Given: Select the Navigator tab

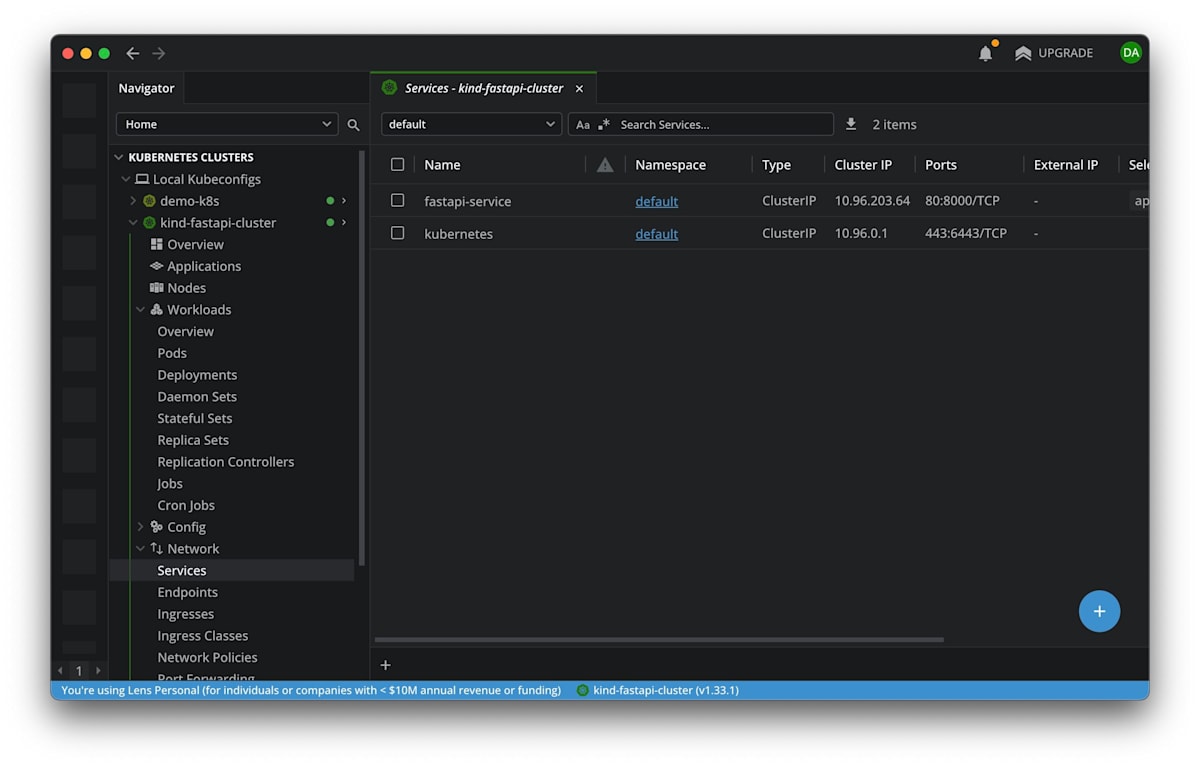Looking at the screenshot, I should [146, 88].
